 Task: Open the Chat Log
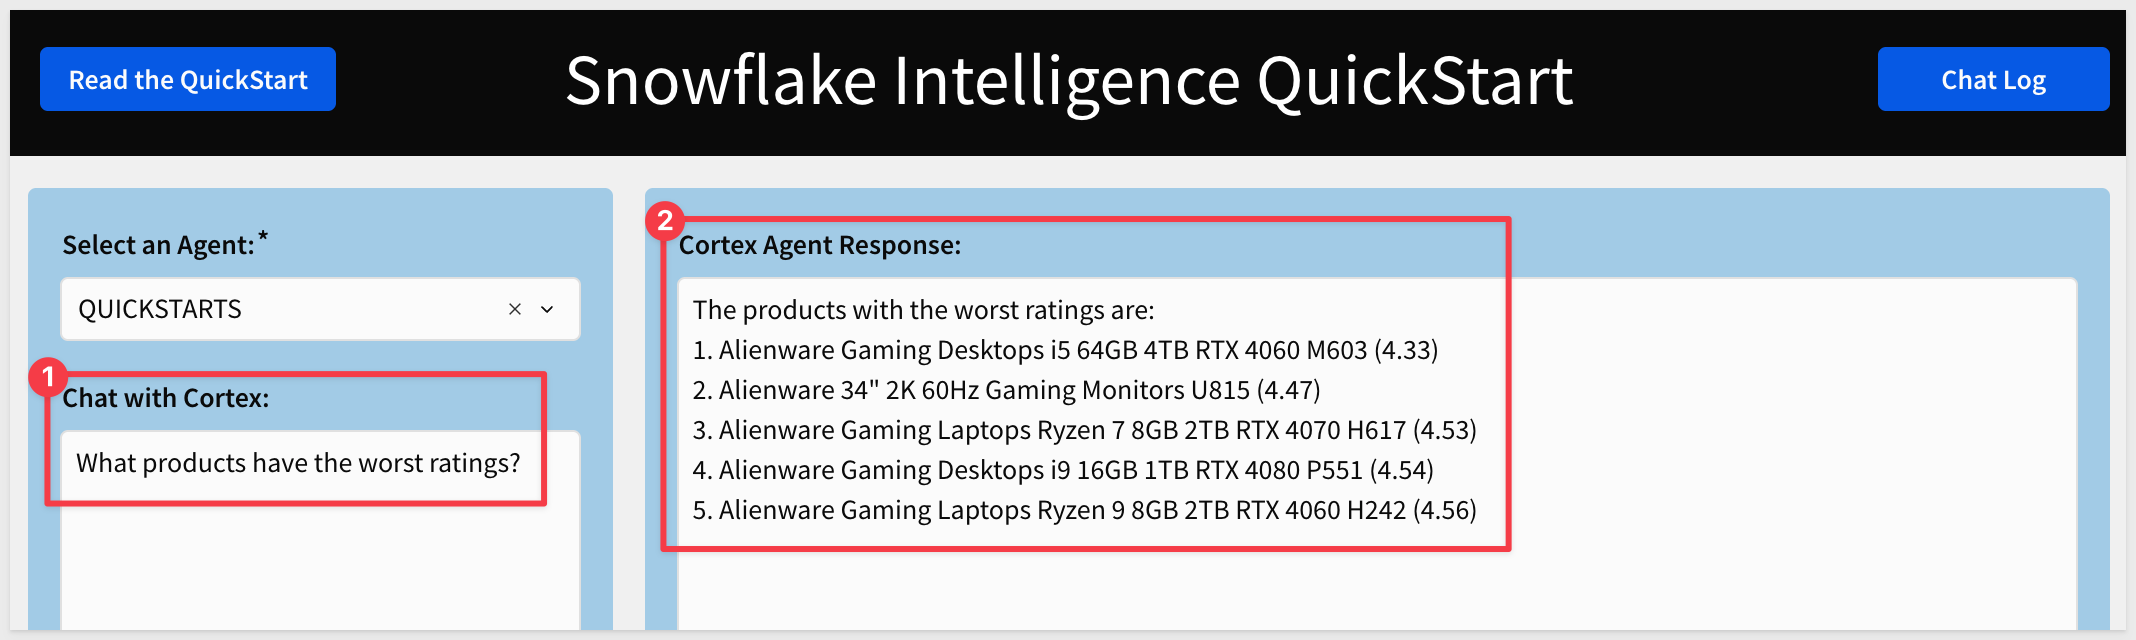point(1993,80)
